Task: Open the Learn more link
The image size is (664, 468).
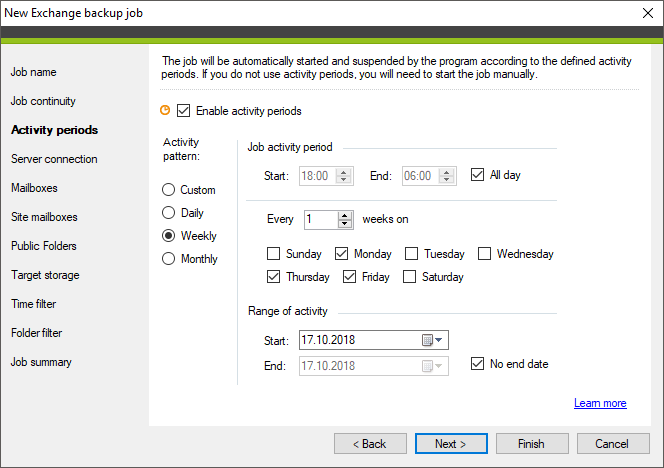Action: [600, 403]
